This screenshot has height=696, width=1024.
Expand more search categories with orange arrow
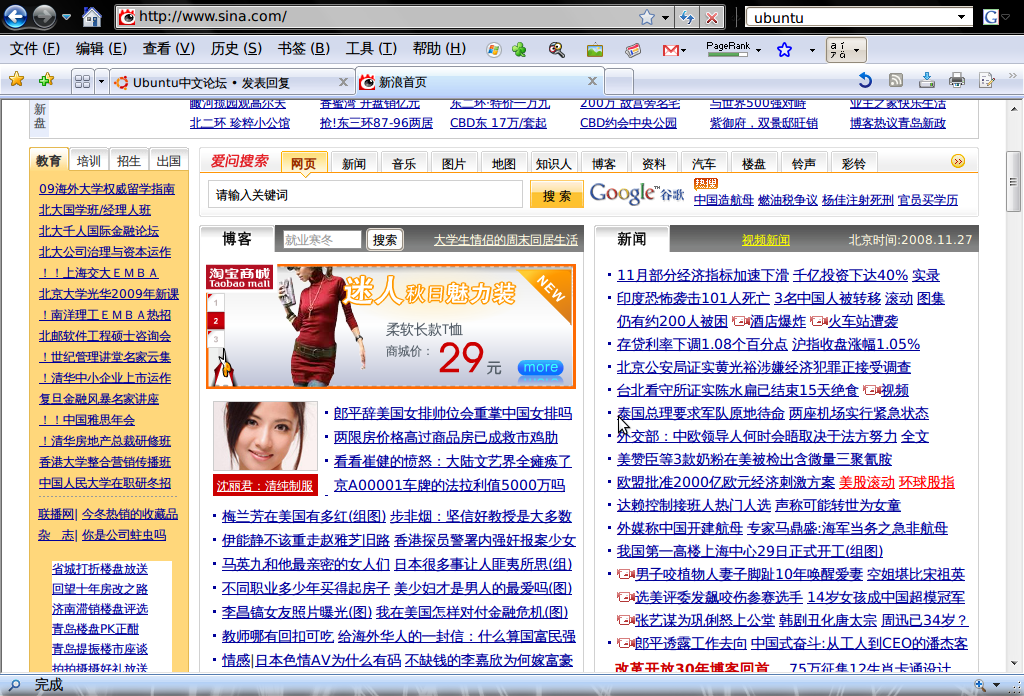tap(958, 161)
